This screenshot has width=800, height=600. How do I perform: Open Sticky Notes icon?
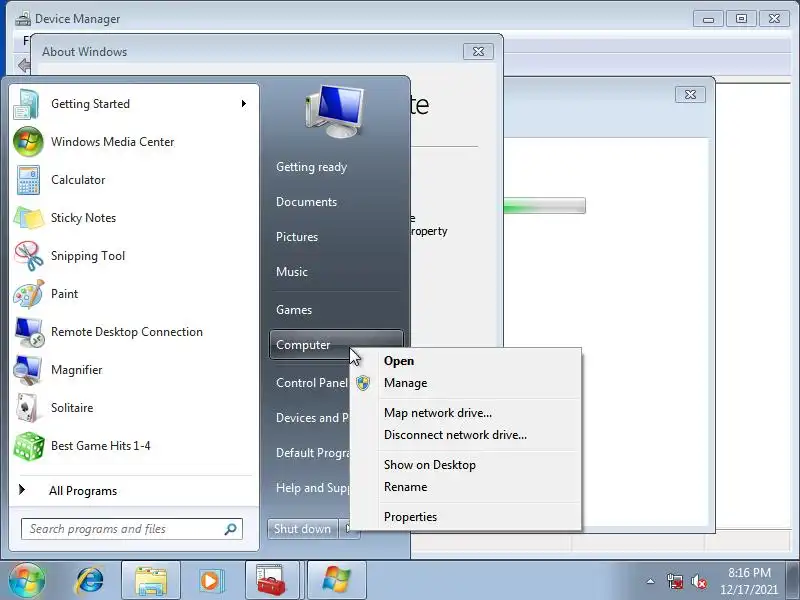point(28,218)
